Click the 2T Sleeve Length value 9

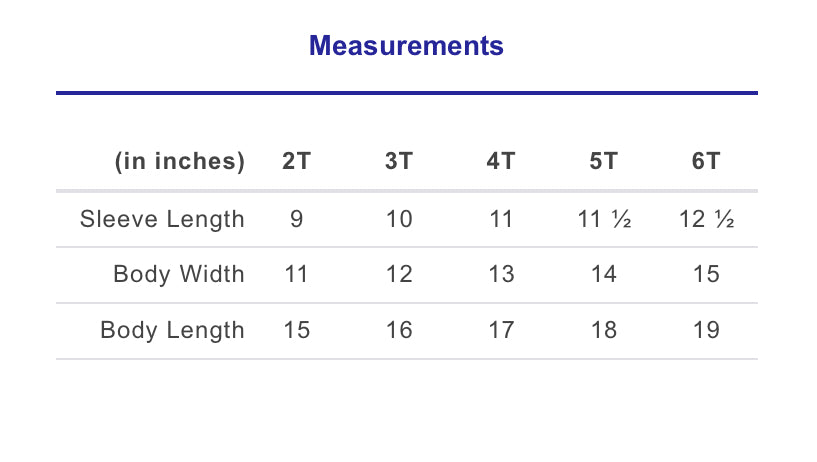point(296,219)
